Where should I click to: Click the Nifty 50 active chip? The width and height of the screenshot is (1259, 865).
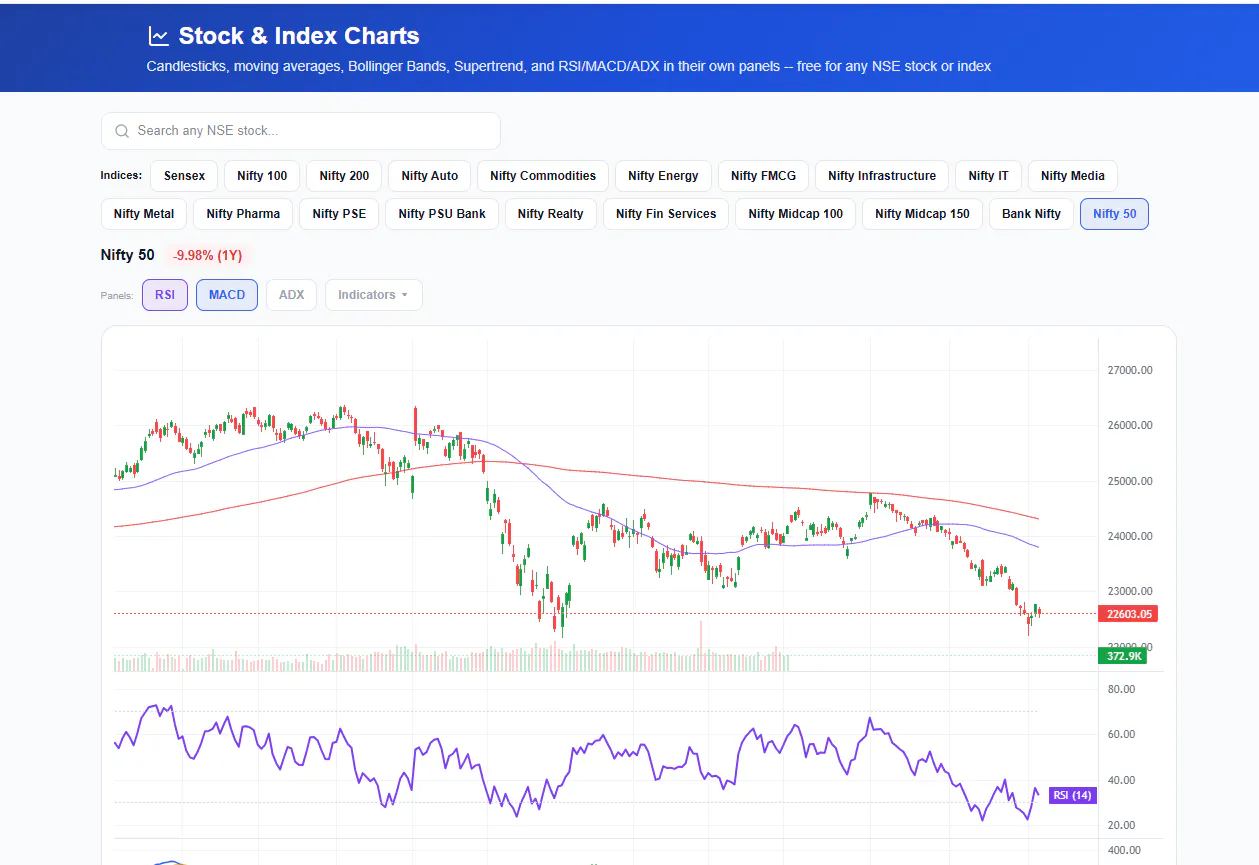point(1114,214)
